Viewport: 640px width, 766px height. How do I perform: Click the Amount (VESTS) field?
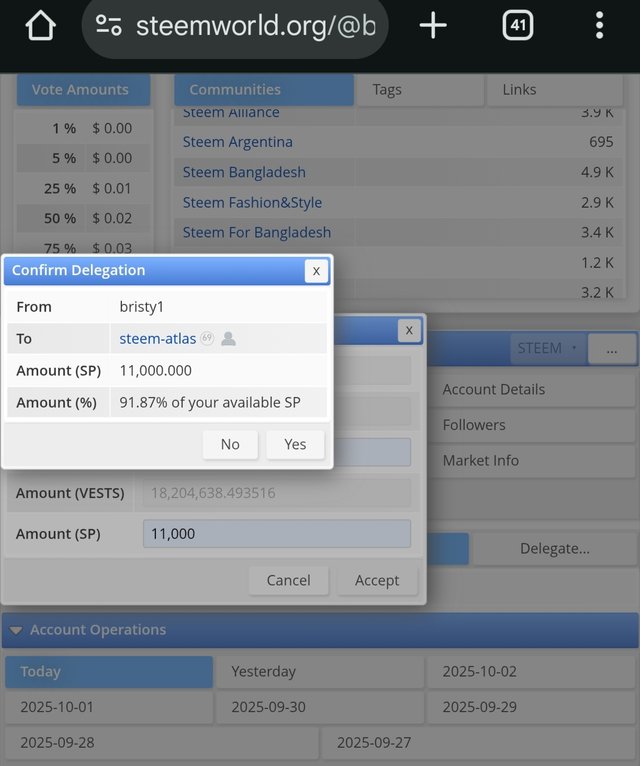tap(277, 493)
